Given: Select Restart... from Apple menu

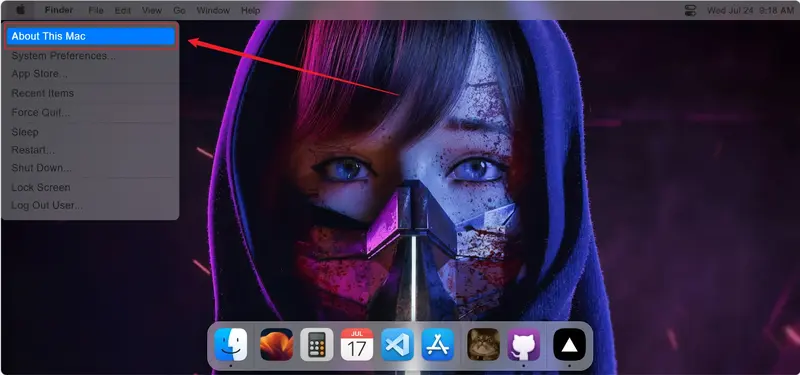Looking at the screenshot, I should coord(90,150).
